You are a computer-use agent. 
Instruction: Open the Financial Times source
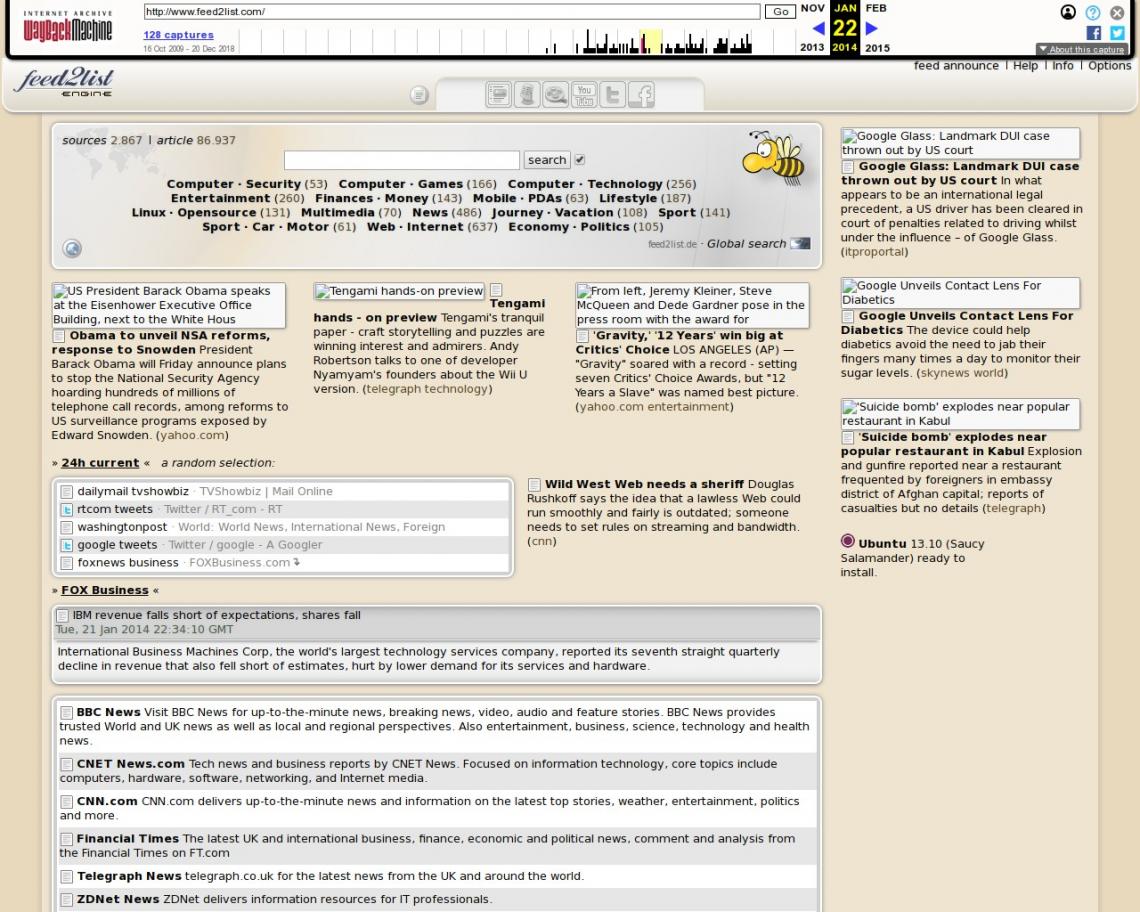point(128,839)
